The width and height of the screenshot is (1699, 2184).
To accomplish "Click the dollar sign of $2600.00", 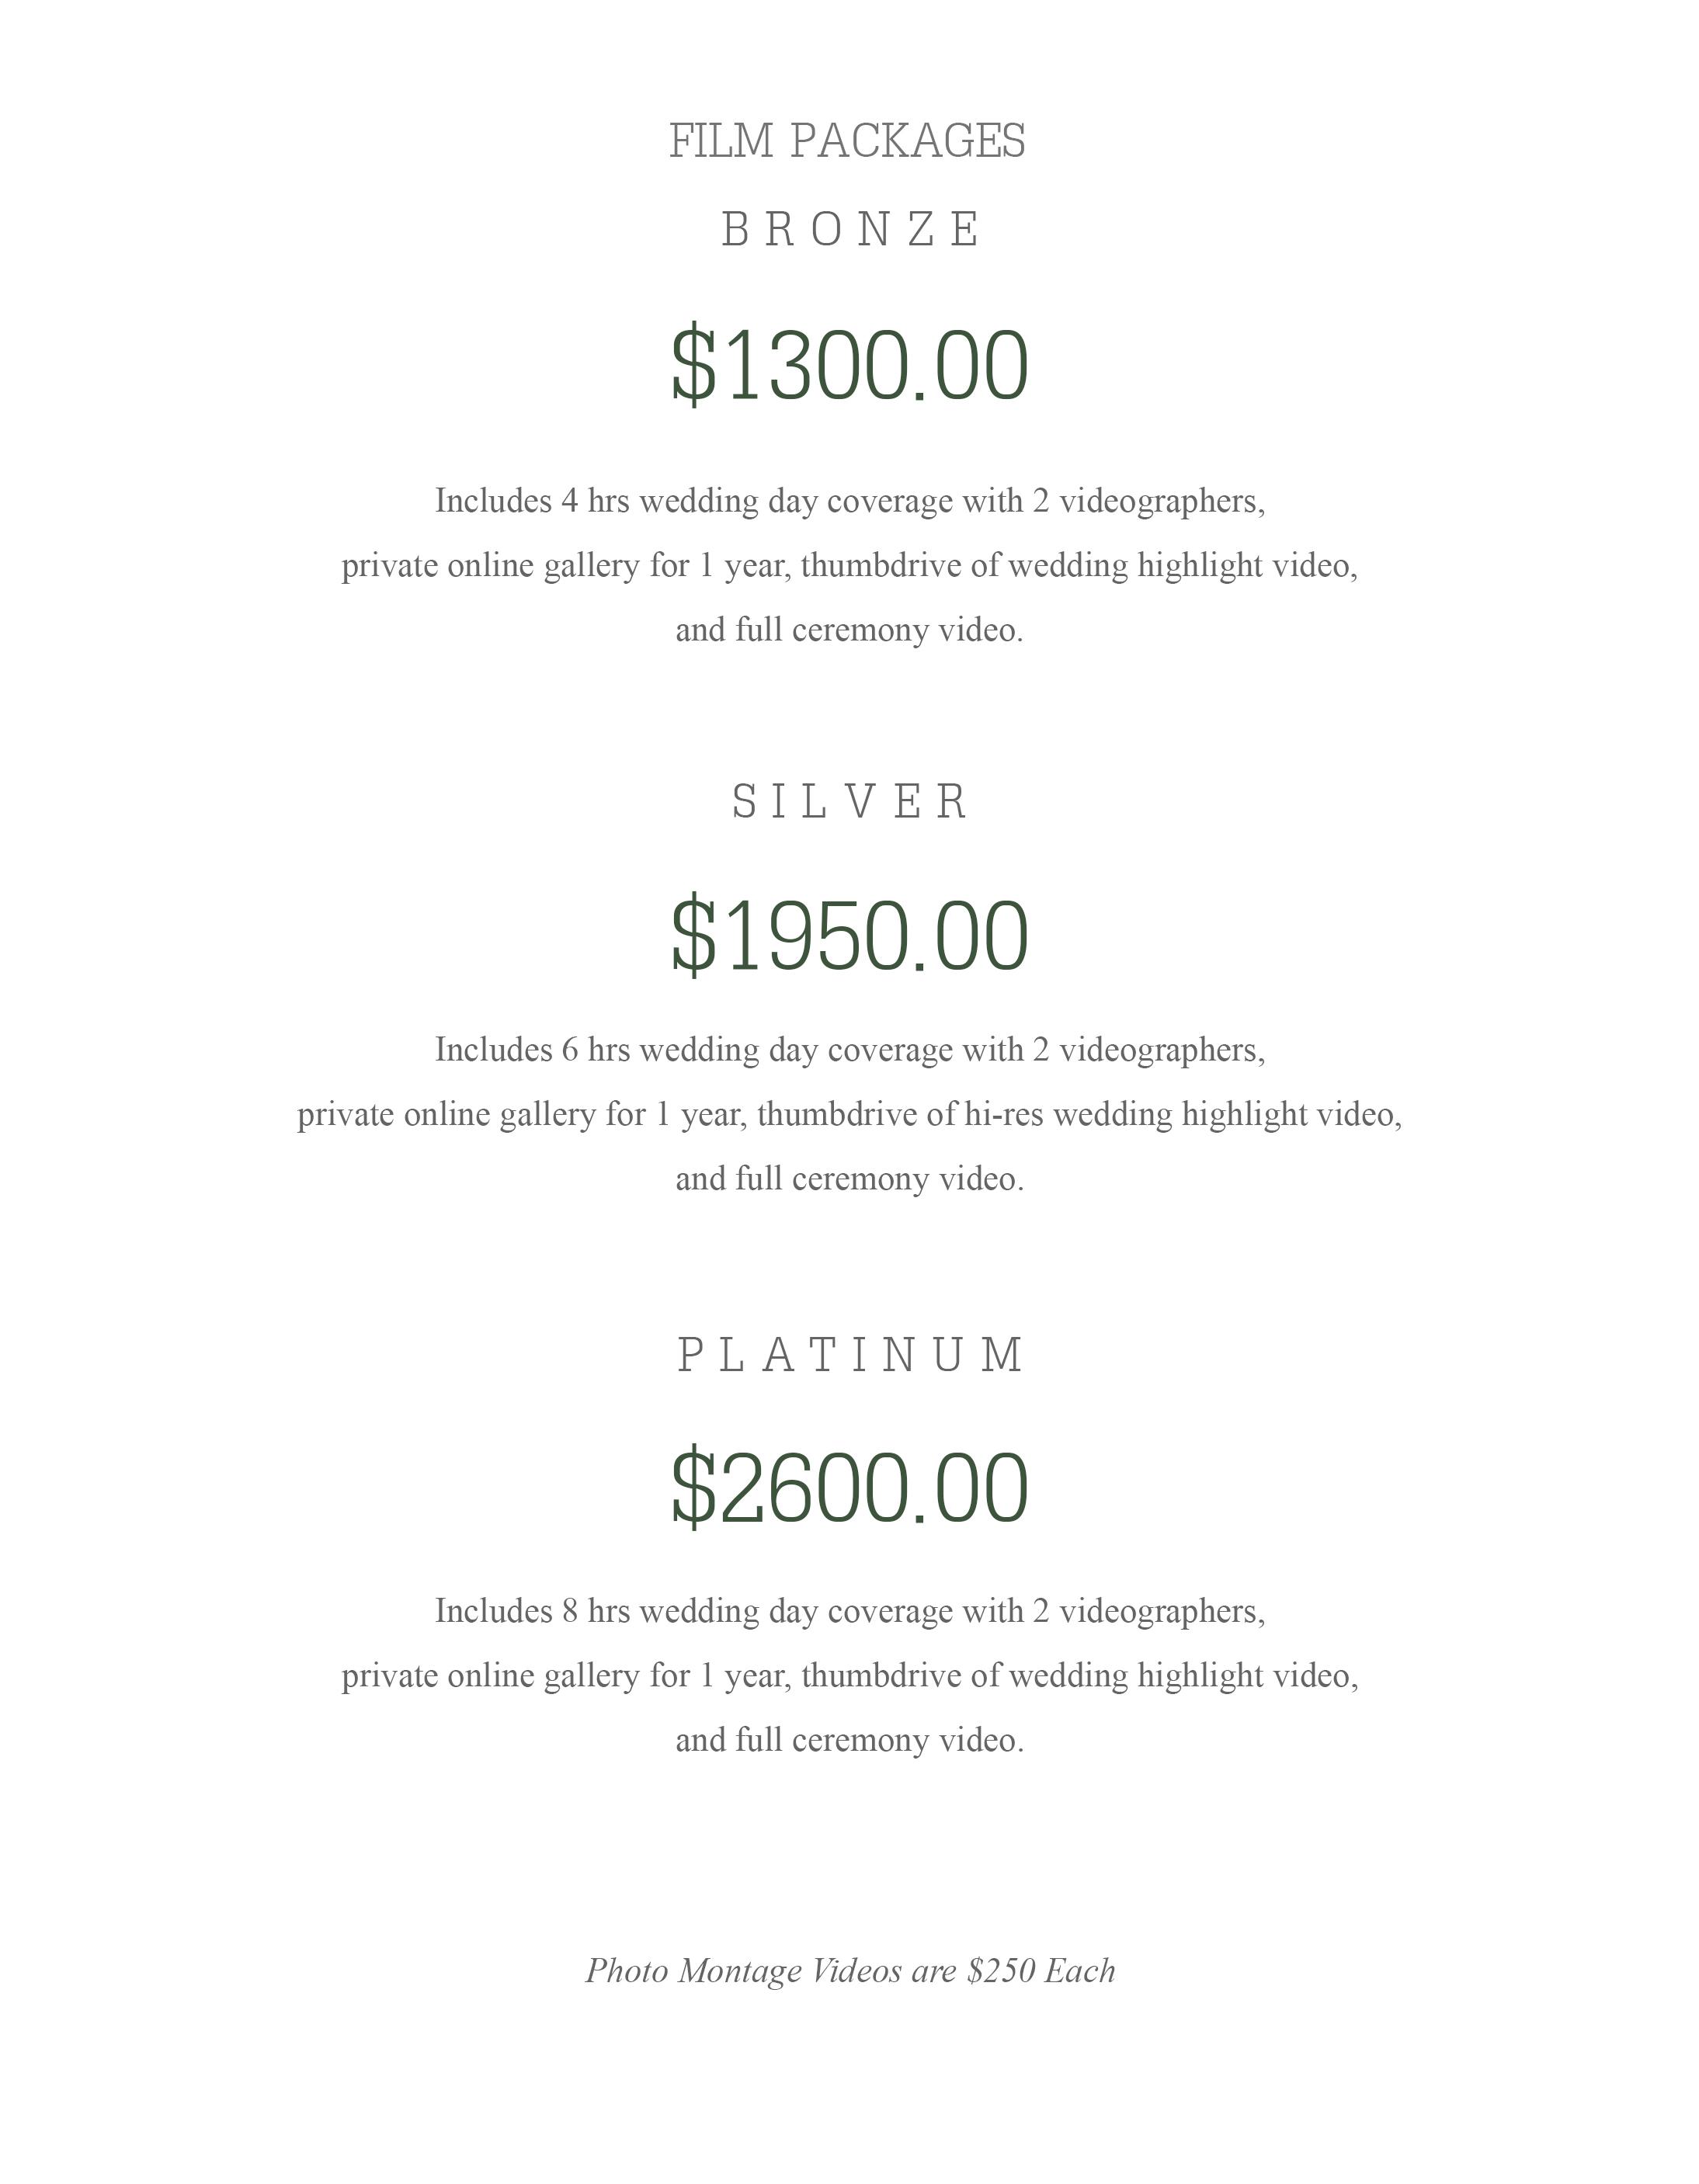I will tap(693, 1488).
